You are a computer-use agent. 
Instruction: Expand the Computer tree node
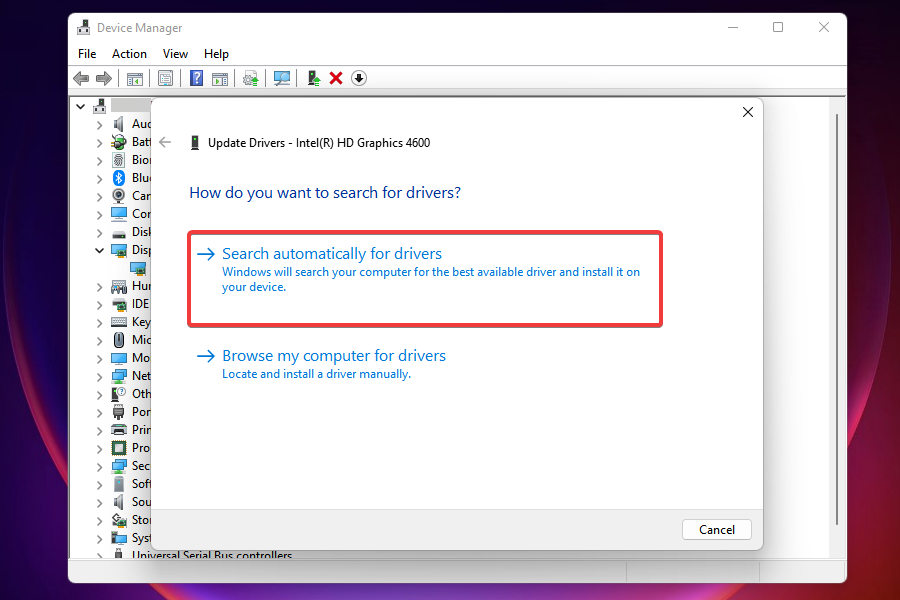pos(99,215)
